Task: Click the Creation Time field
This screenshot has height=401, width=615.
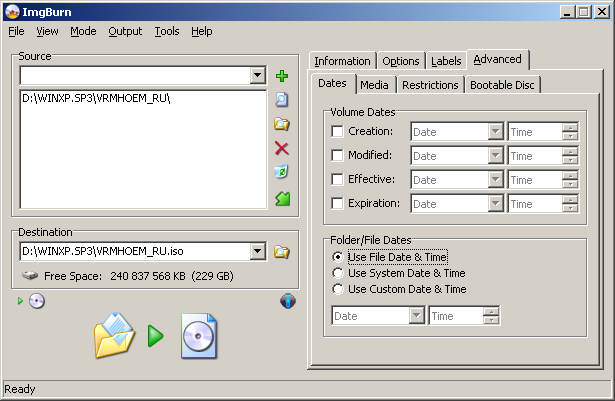Action: click(535, 132)
